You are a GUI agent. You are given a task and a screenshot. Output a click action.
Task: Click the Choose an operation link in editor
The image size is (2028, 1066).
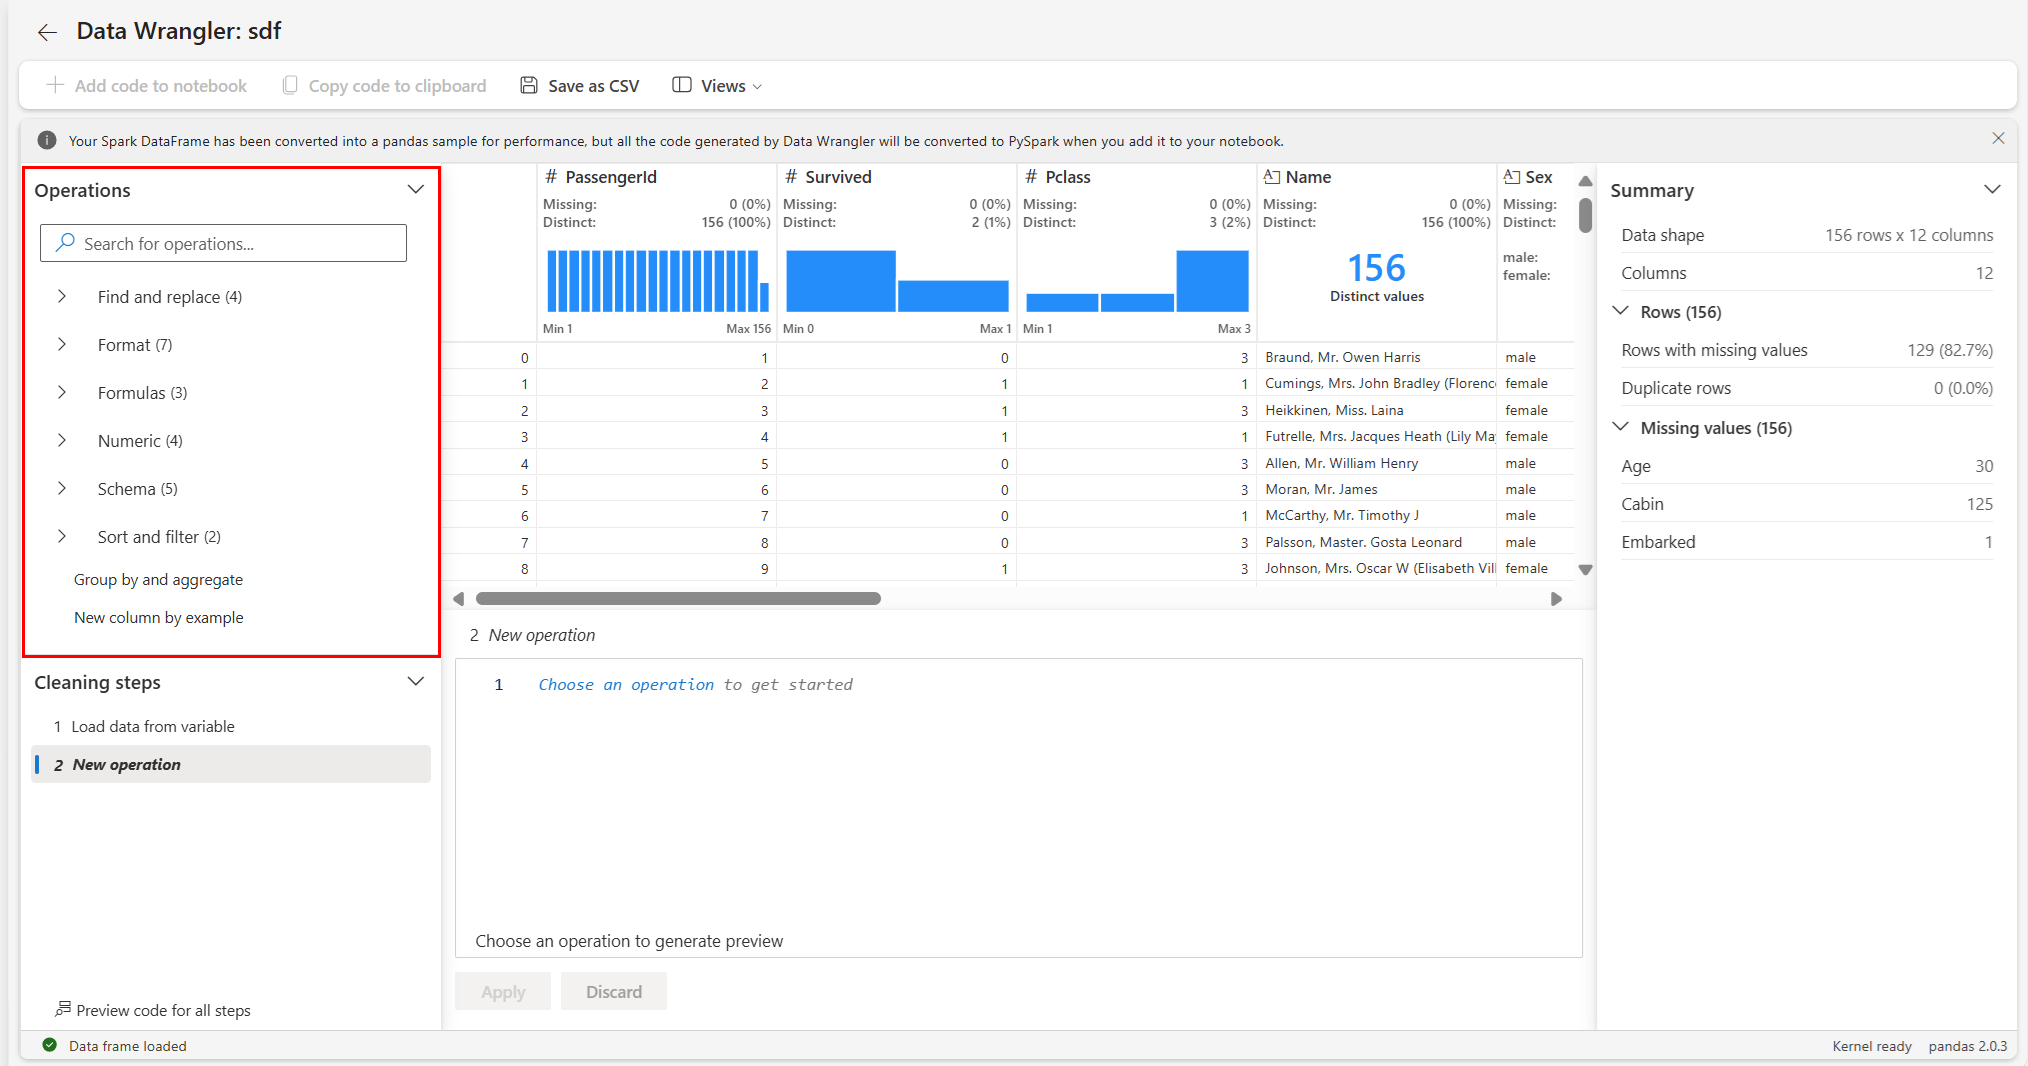point(626,684)
